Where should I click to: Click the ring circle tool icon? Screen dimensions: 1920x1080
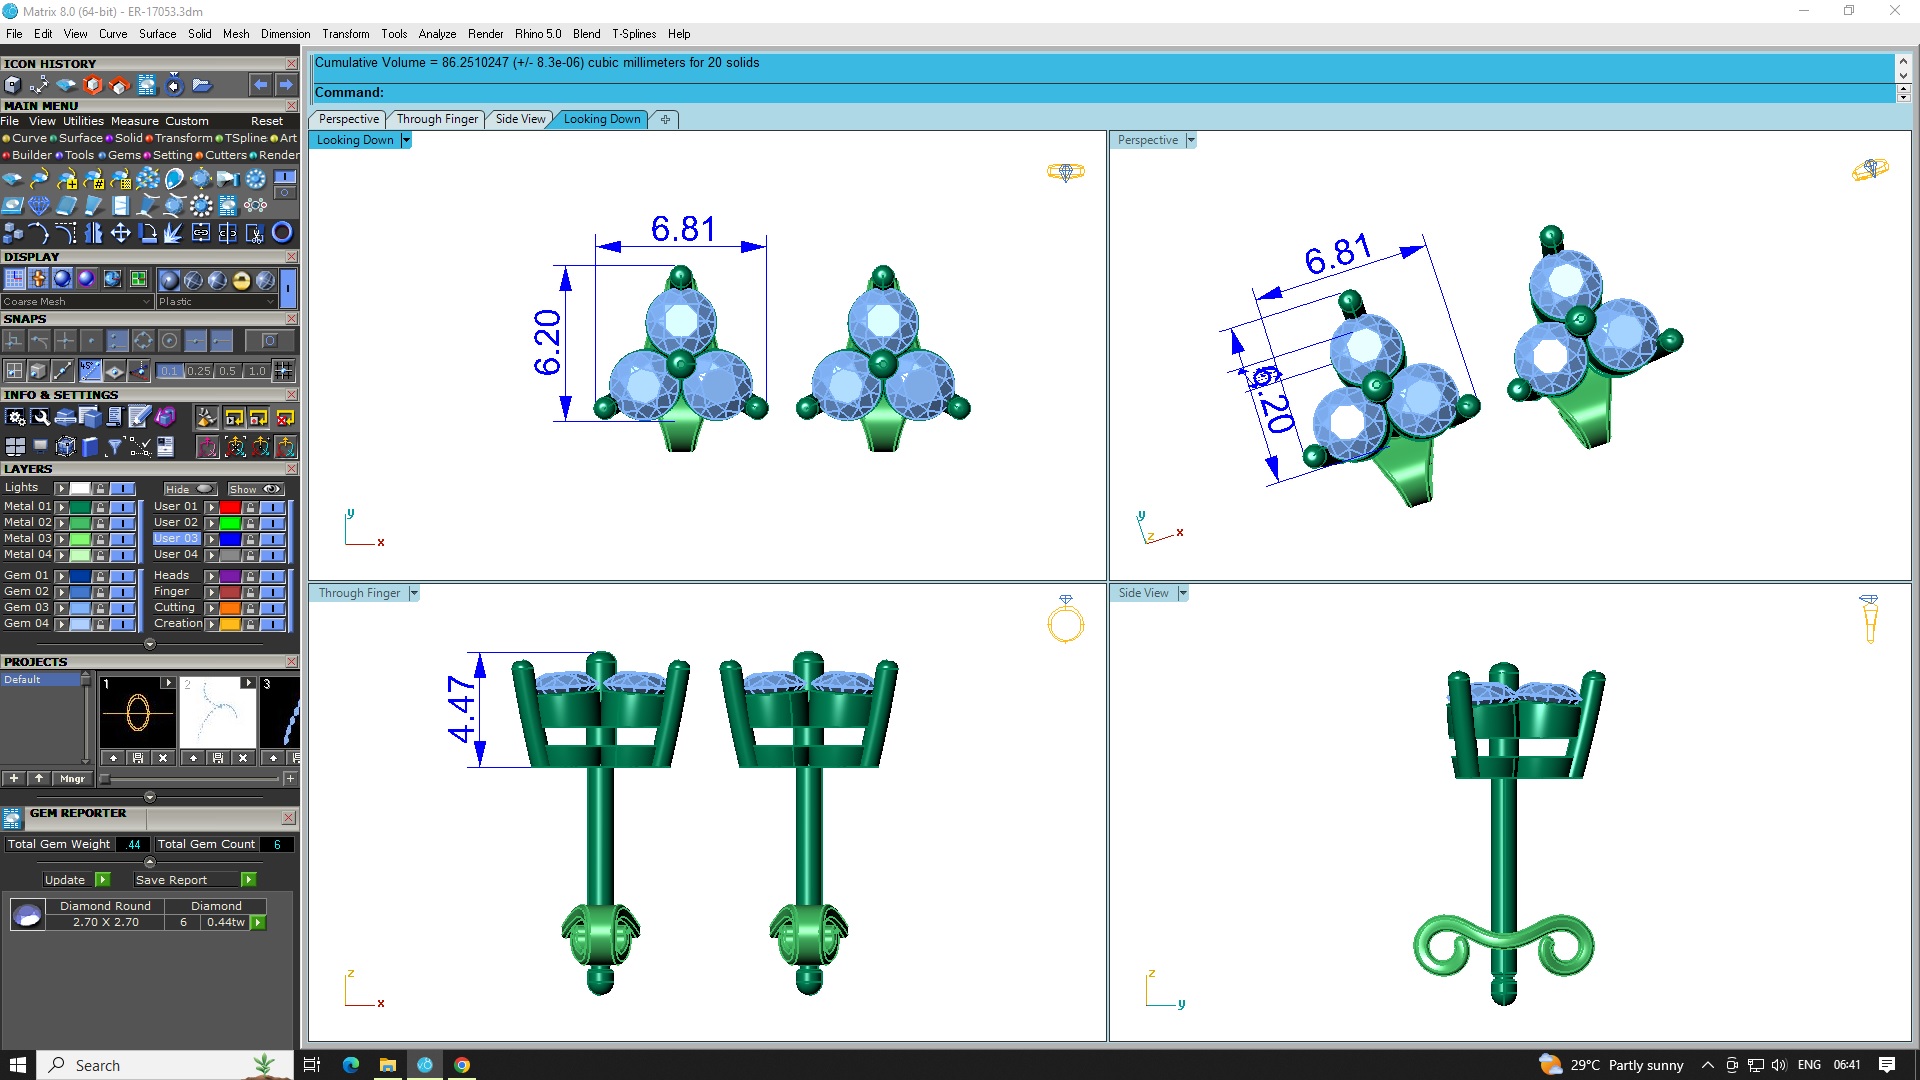(x=282, y=233)
